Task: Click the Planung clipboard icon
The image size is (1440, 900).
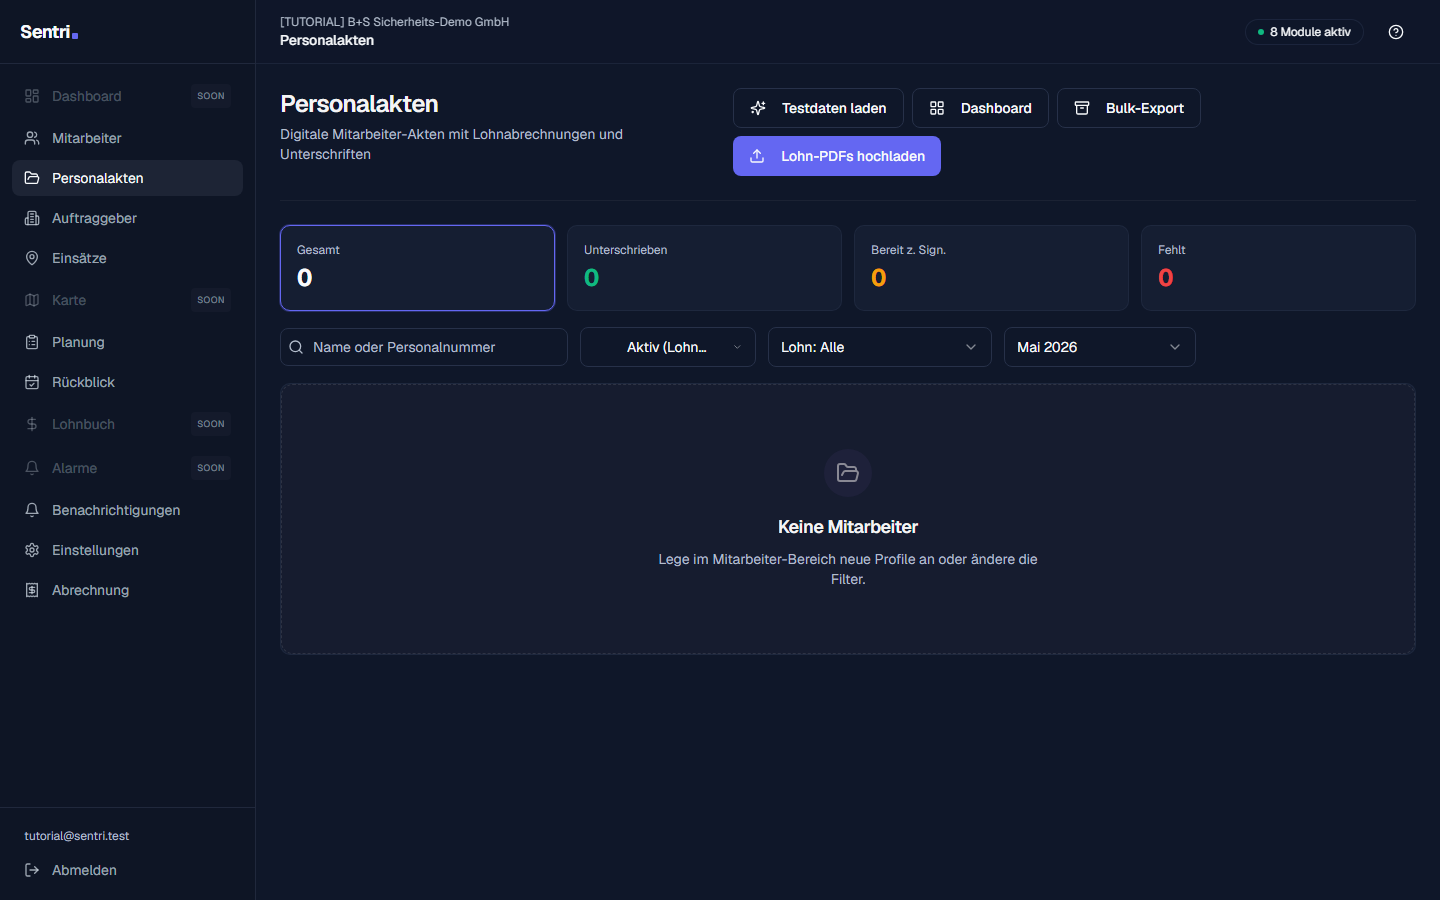Action: (x=32, y=342)
